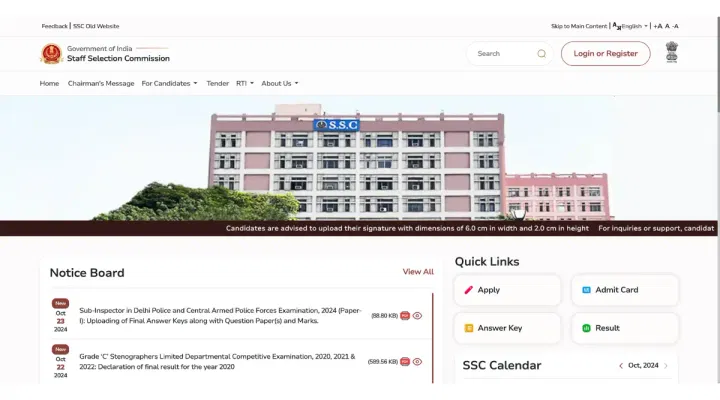Open PDF icon for Grade 'C' Stenographers notice
This screenshot has width=720, height=400.
pyautogui.click(x=405, y=361)
